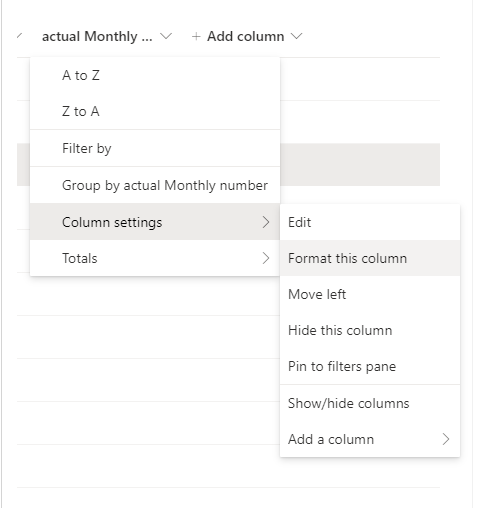
Task: Open the Totals menu entry
Action: (155, 258)
